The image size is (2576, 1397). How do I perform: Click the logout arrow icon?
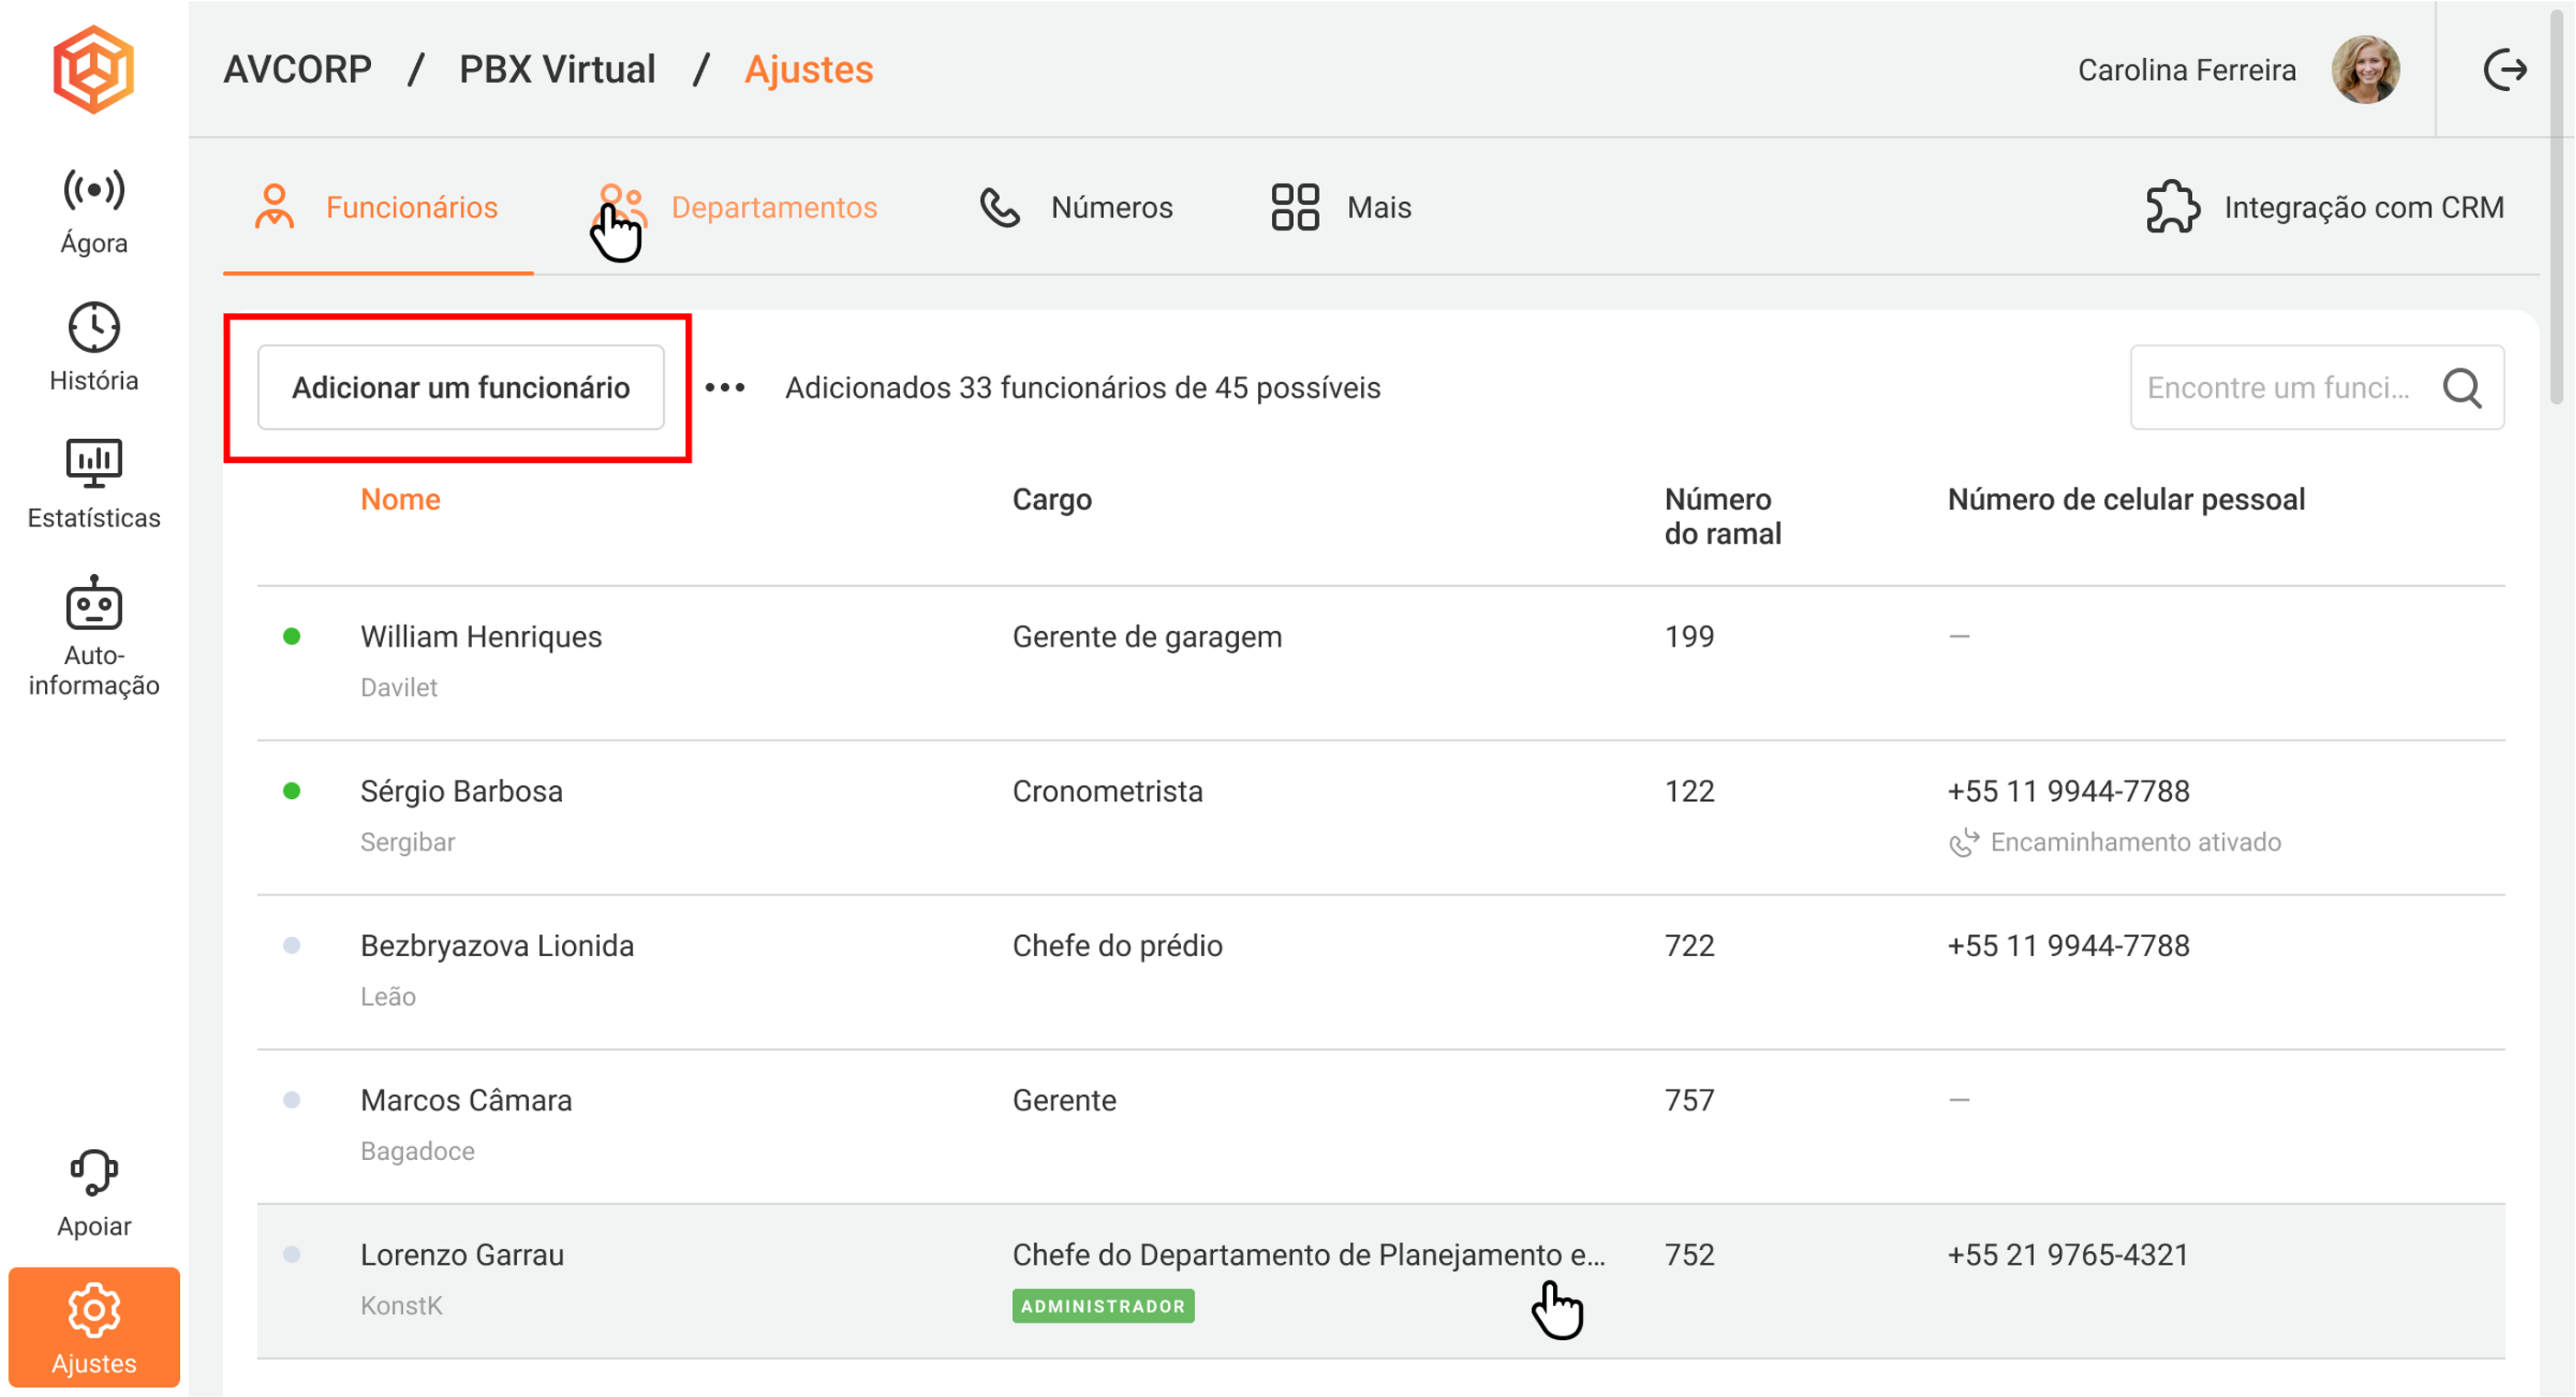point(2505,69)
